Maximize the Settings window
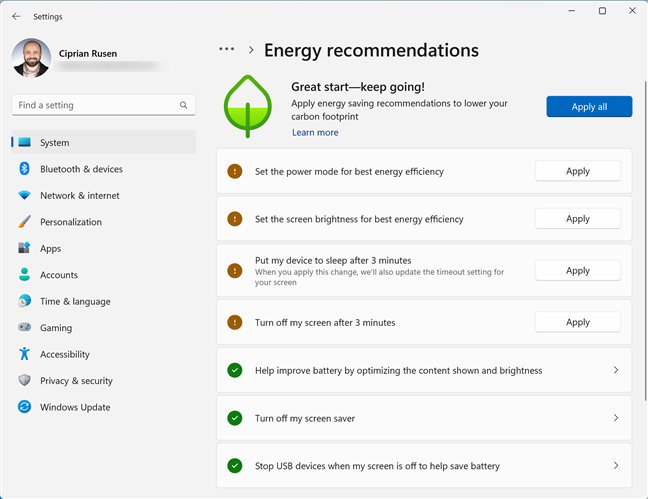The height and width of the screenshot is (499, 648). point(603,11)
